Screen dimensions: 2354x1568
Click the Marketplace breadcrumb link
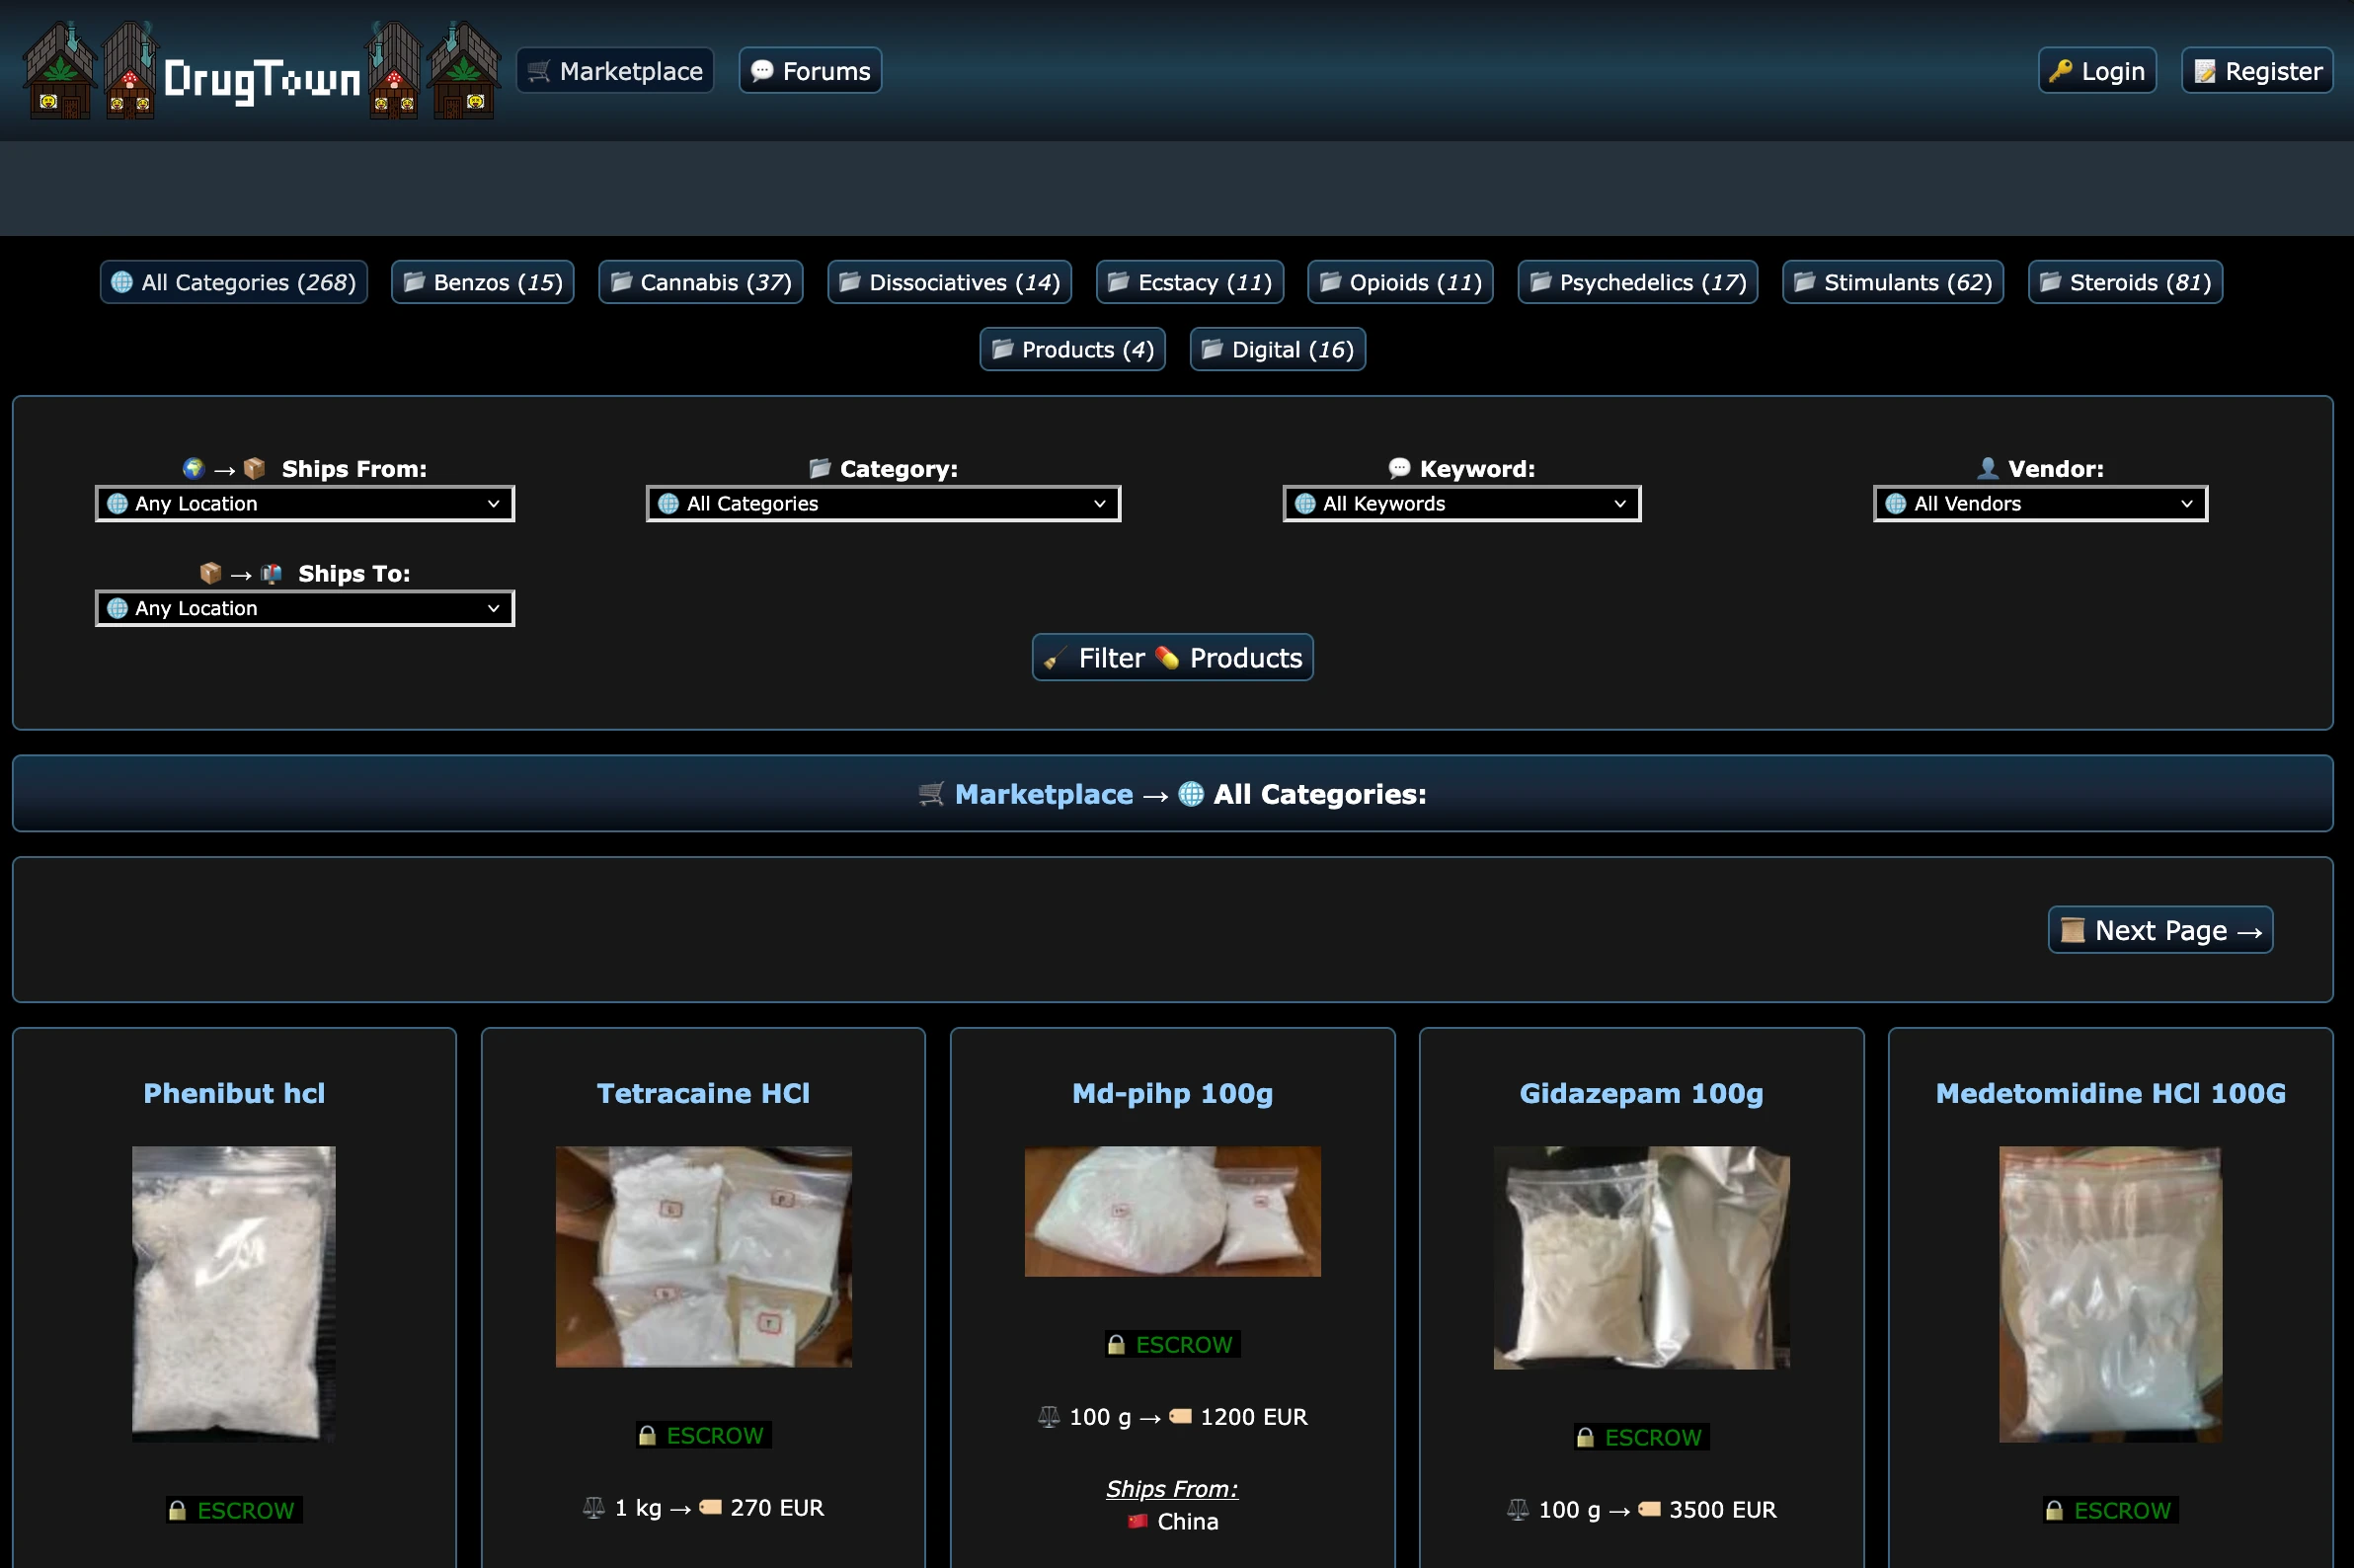coord(1043,794)
